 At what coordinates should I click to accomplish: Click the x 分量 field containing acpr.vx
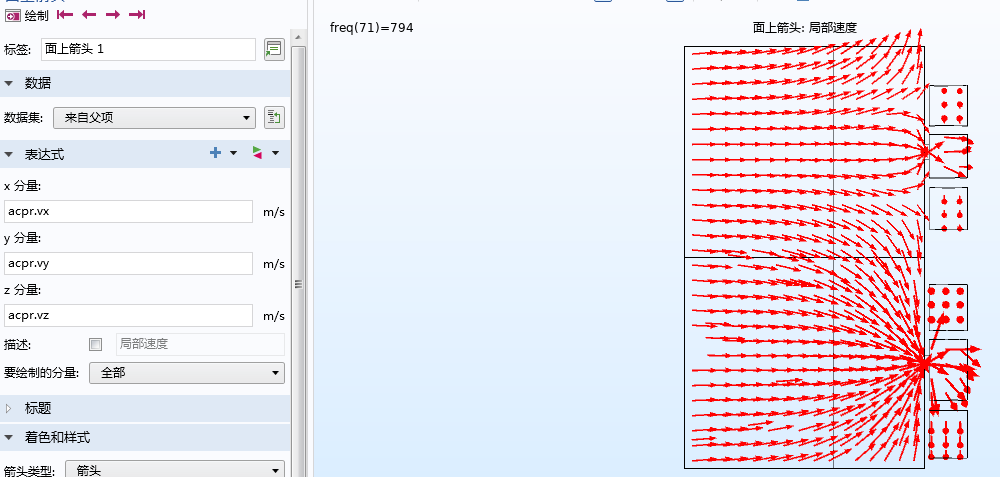pyautogui.click(x=128, y=211)
